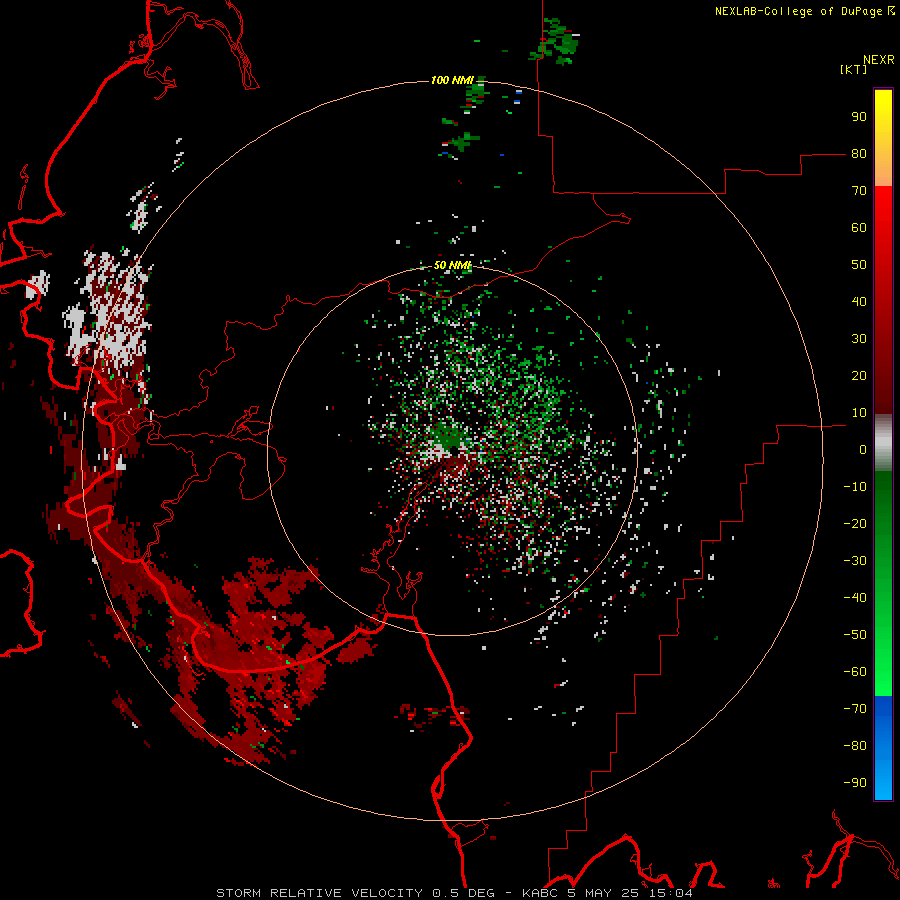Click the -40 value on velocity scale

tap(855, 598)
